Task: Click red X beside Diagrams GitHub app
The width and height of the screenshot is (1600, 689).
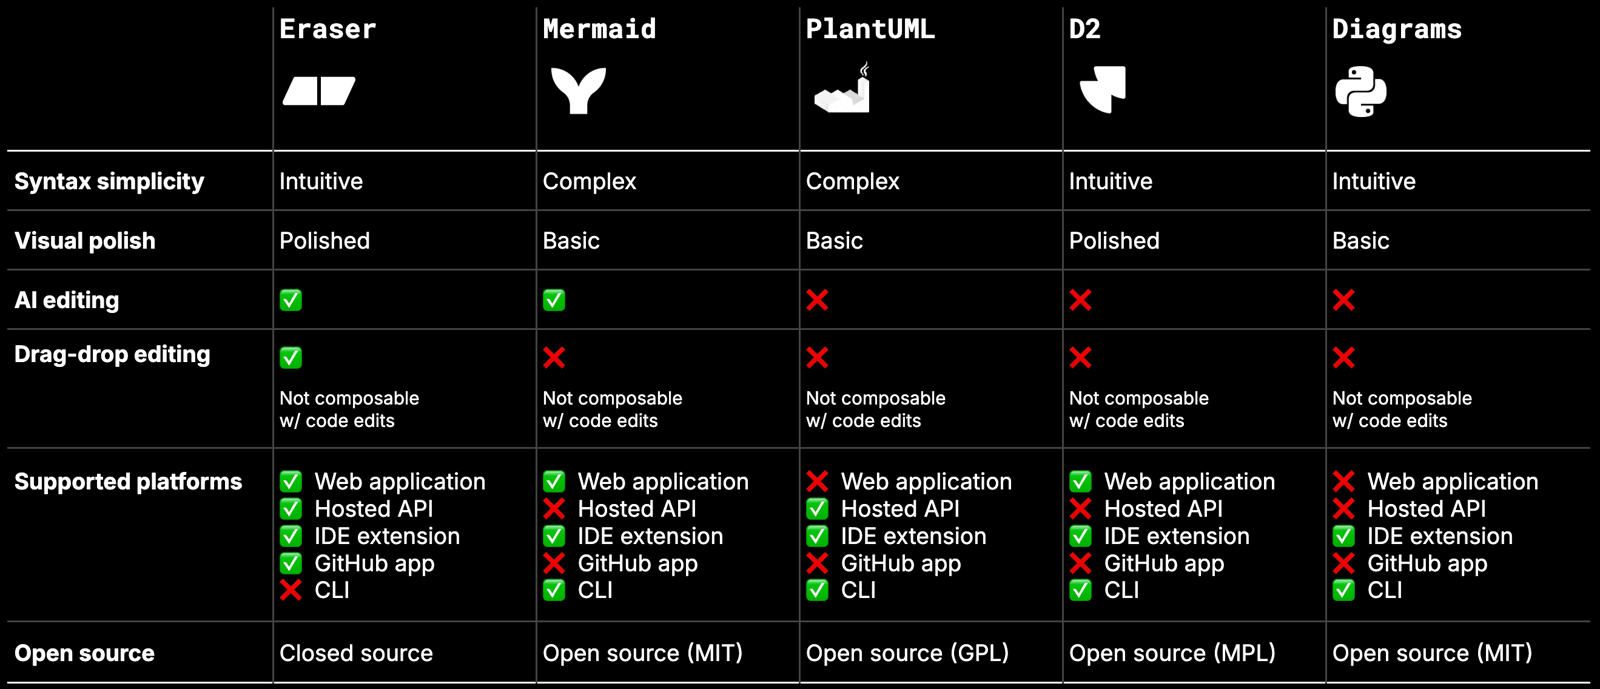Action: click(1343, 563)
